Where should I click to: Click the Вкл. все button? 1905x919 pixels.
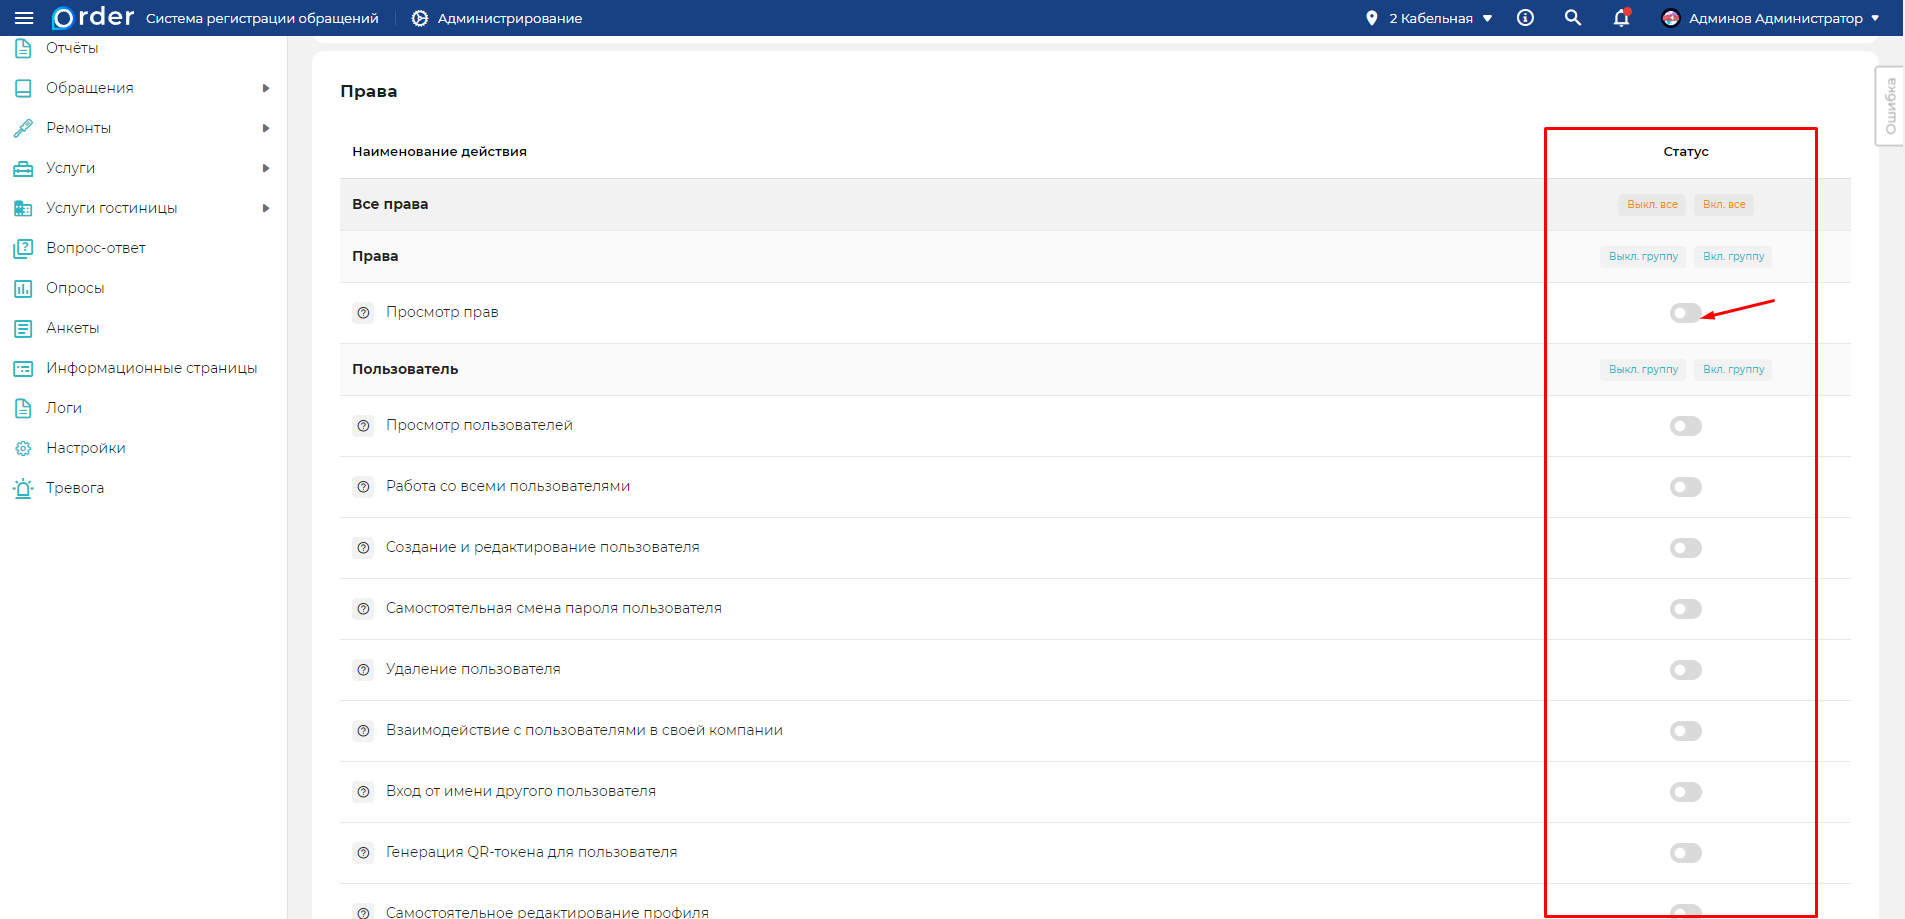[x=1724, y=204]
